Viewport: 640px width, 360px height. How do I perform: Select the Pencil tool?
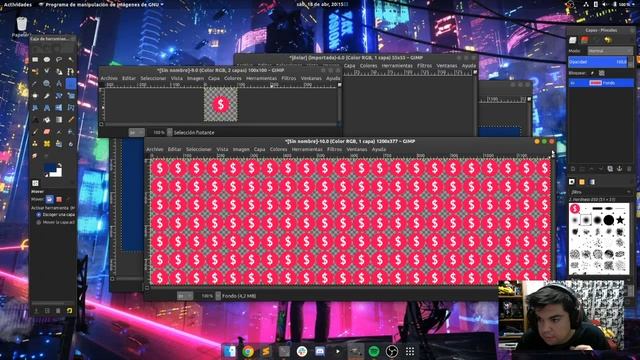pyautogui.click(x=71, y=120)
